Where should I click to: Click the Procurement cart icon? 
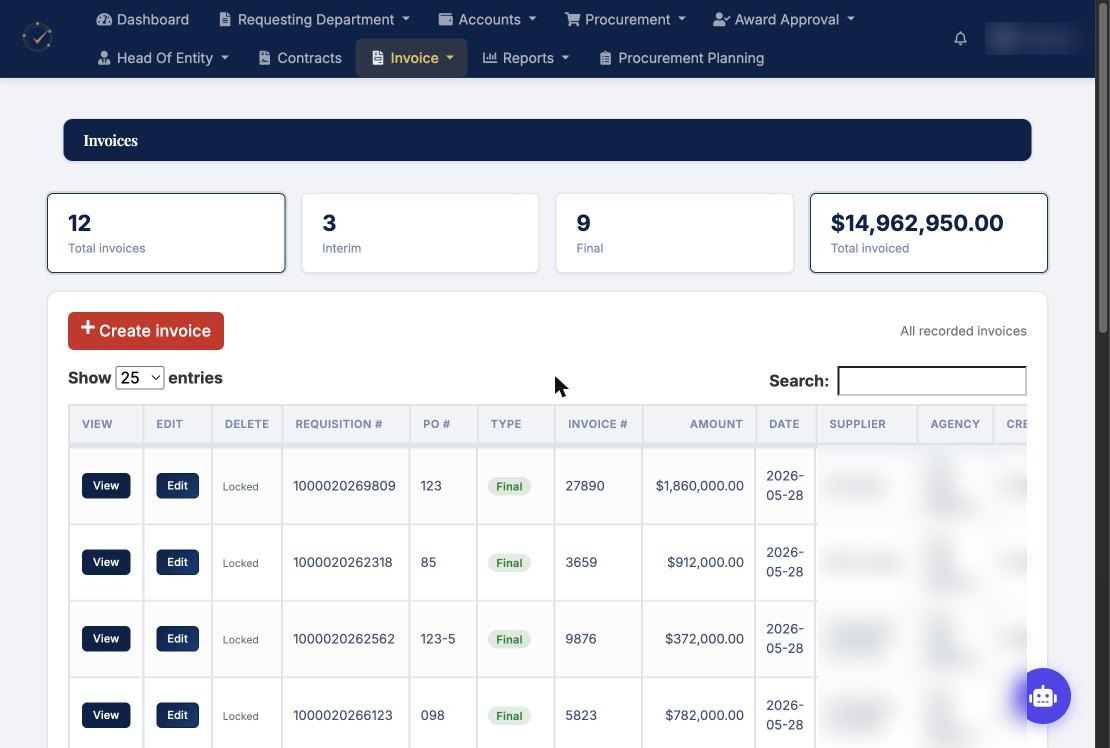pos(572,20)
